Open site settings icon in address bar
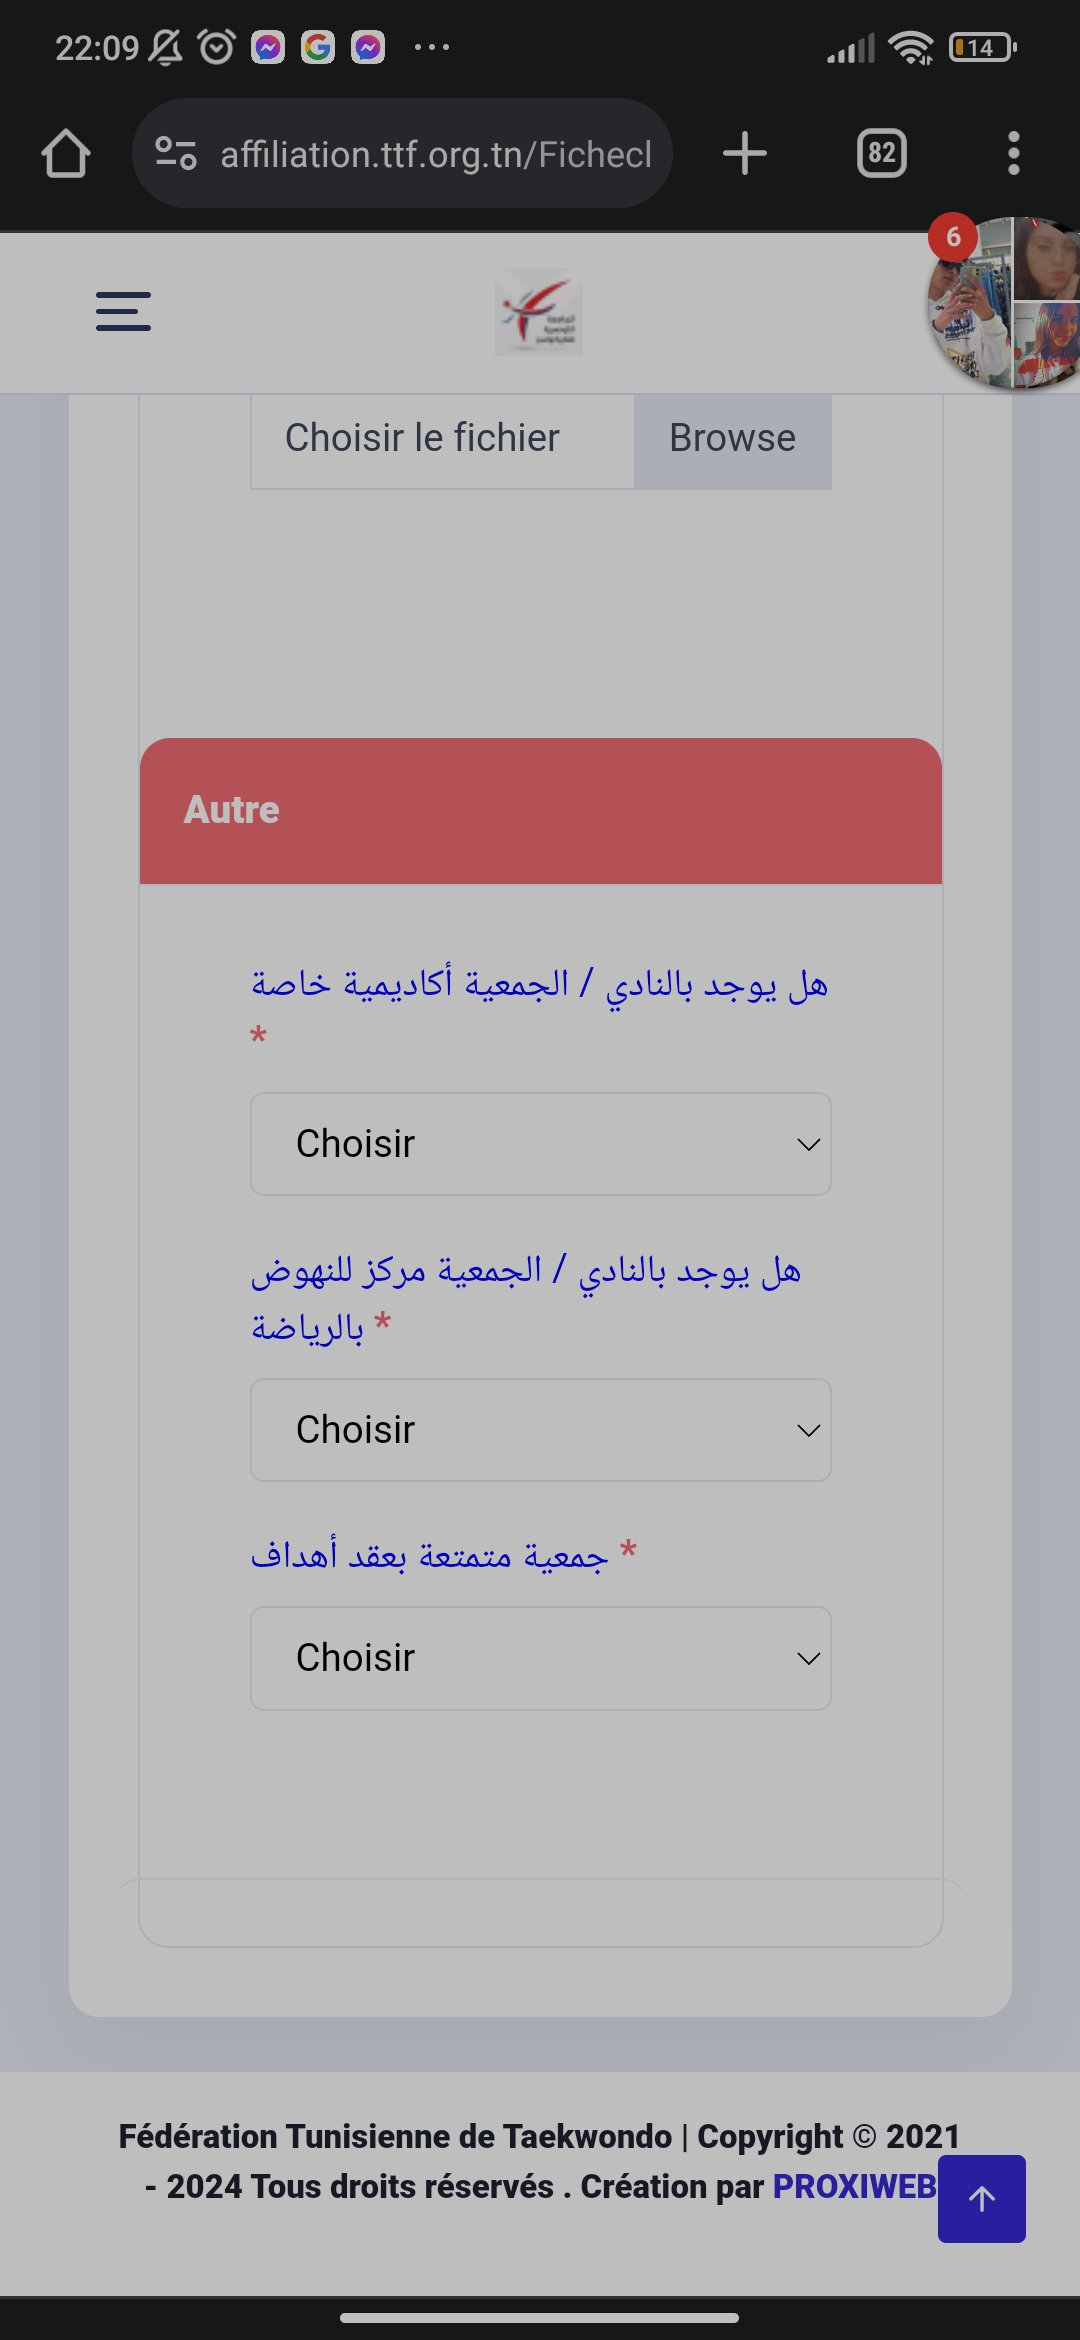This screenshot has width=1080, height=2340. tap(176, 153)
